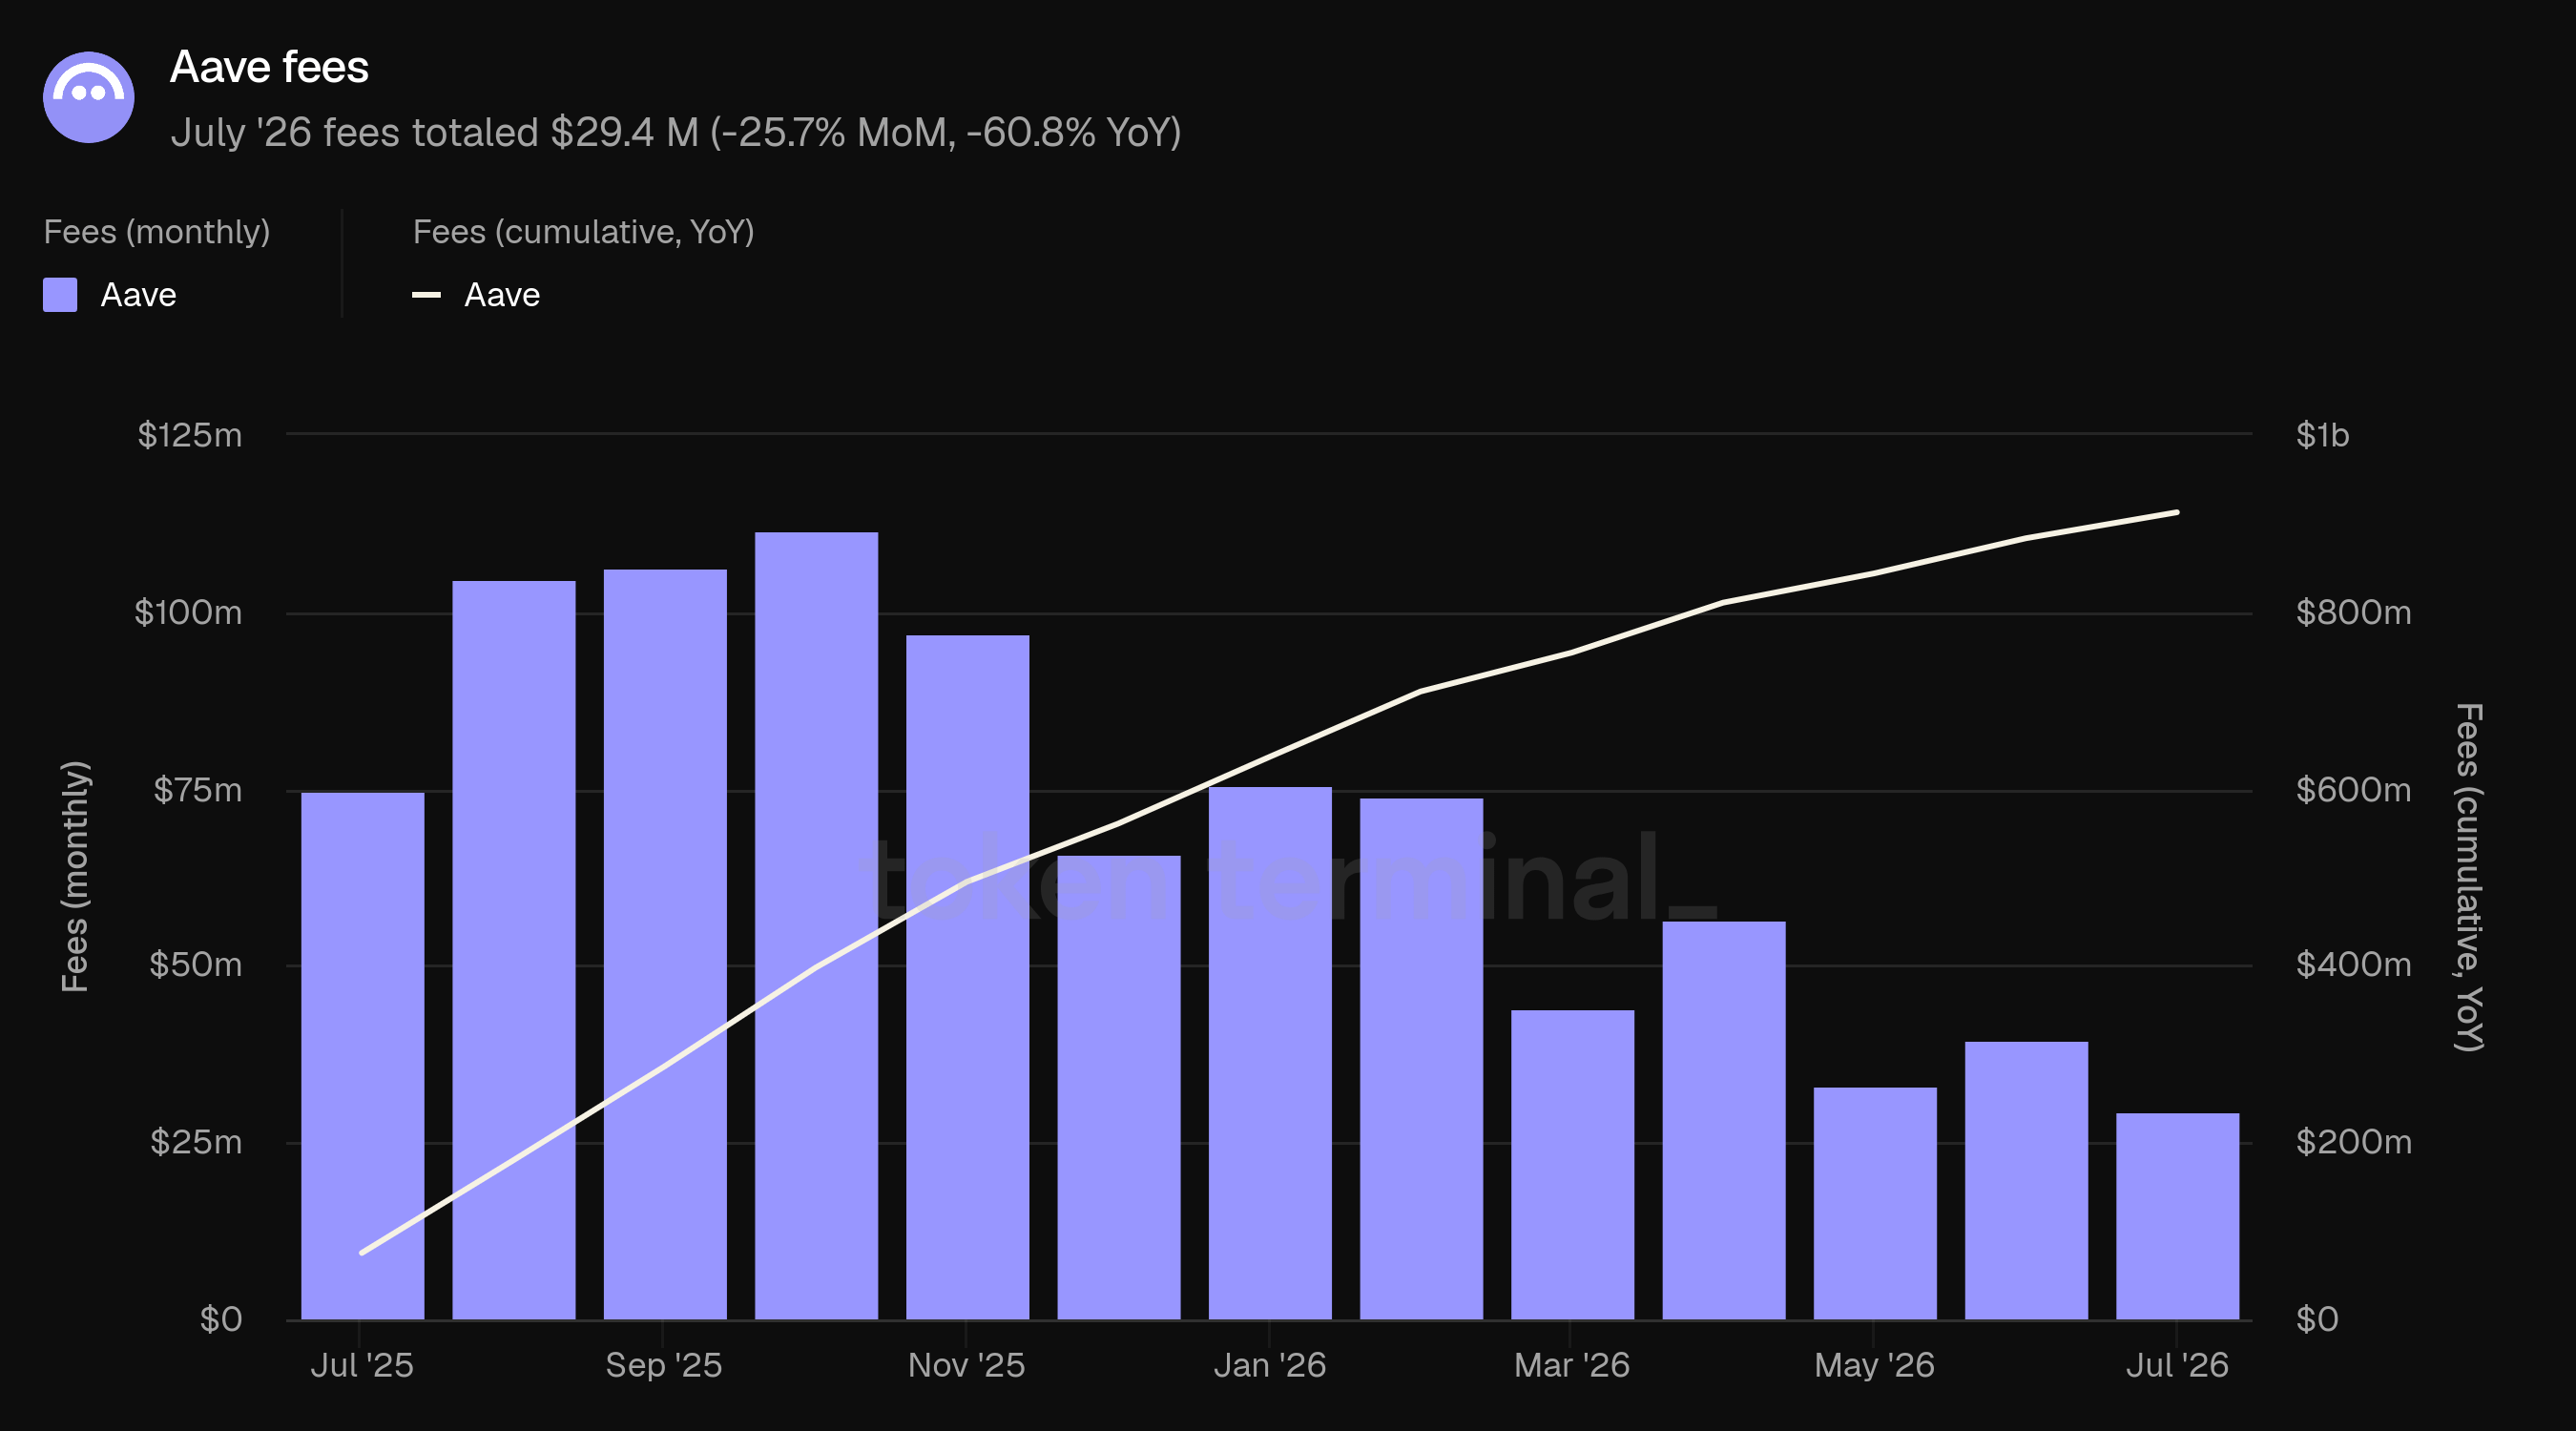Image resolution: width=2576 pixels, height=1431 pixels.
Task: Click the cumulative line's start point at Jul '25
Action: click(x=362, y=1252)
